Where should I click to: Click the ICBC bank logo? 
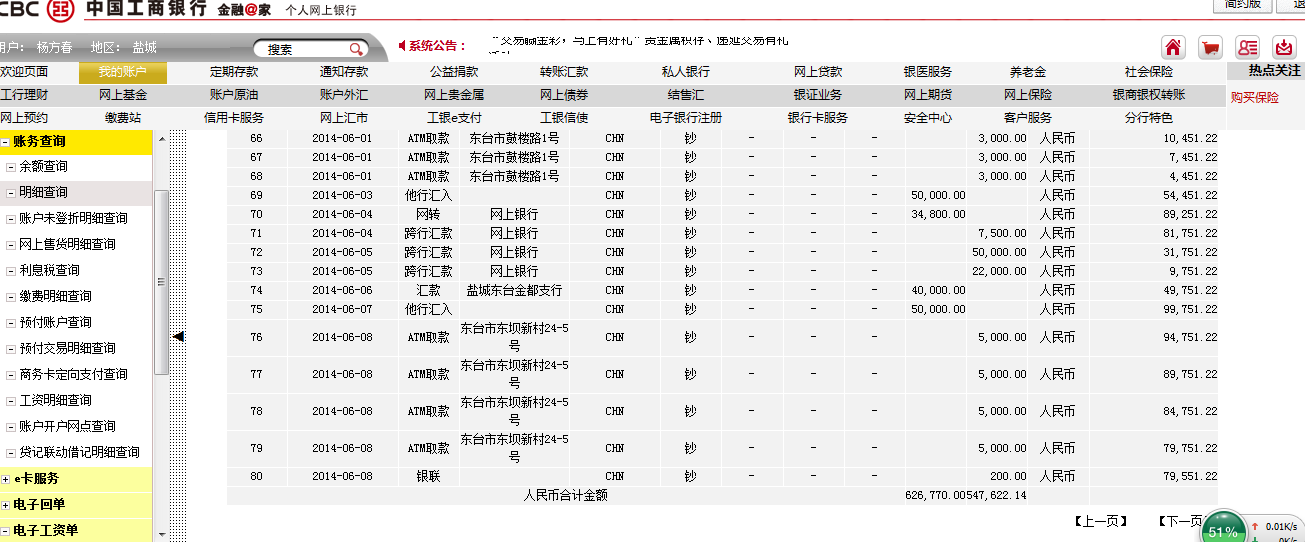(x=59, y=9)
